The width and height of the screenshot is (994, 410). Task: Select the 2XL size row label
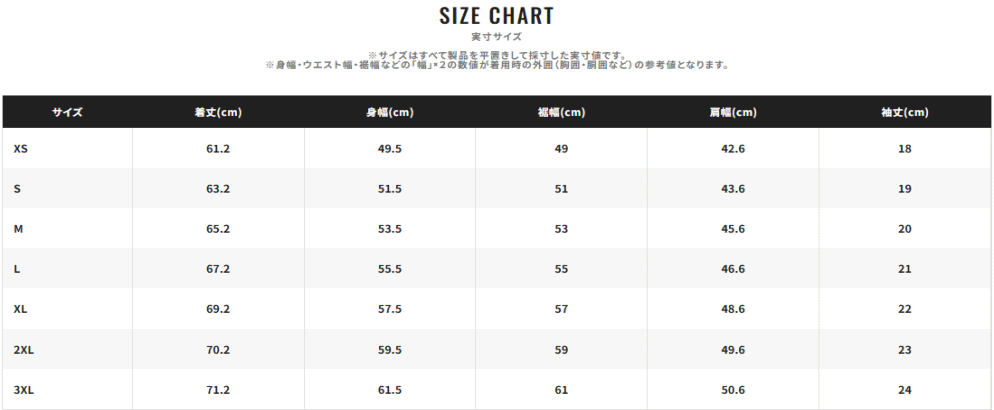point(23,350)
